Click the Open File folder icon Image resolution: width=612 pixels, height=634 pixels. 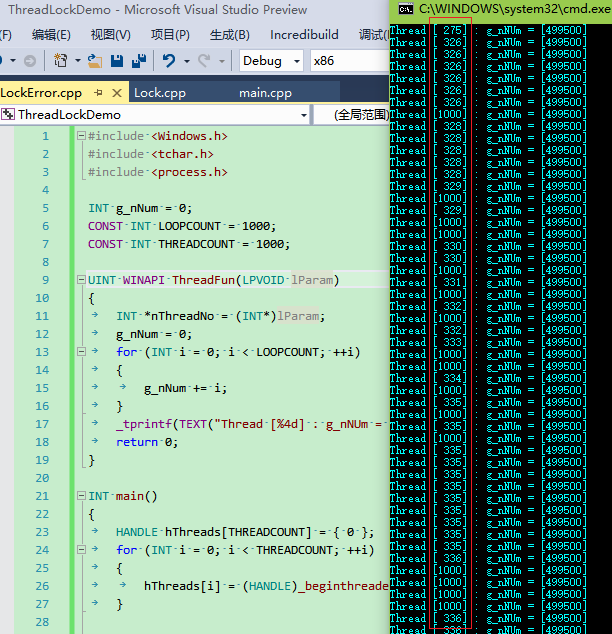click(95, 61)
